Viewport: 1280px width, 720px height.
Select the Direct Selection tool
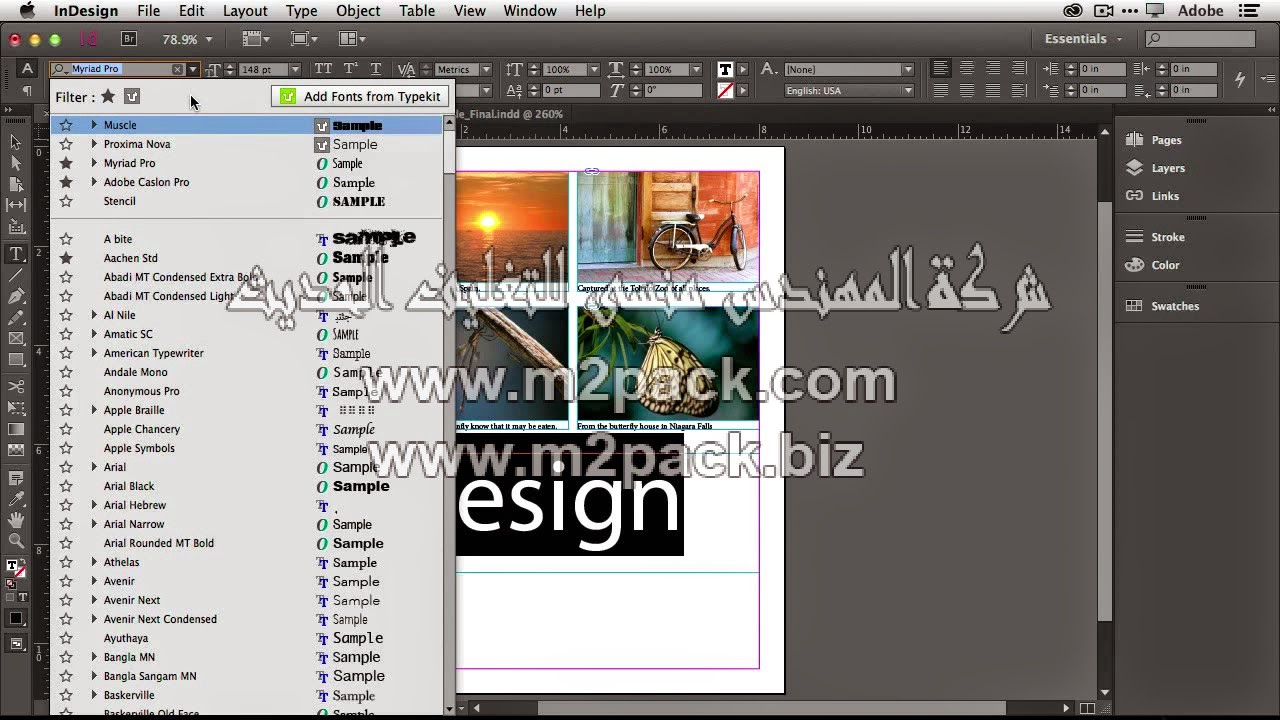point(16,163)
